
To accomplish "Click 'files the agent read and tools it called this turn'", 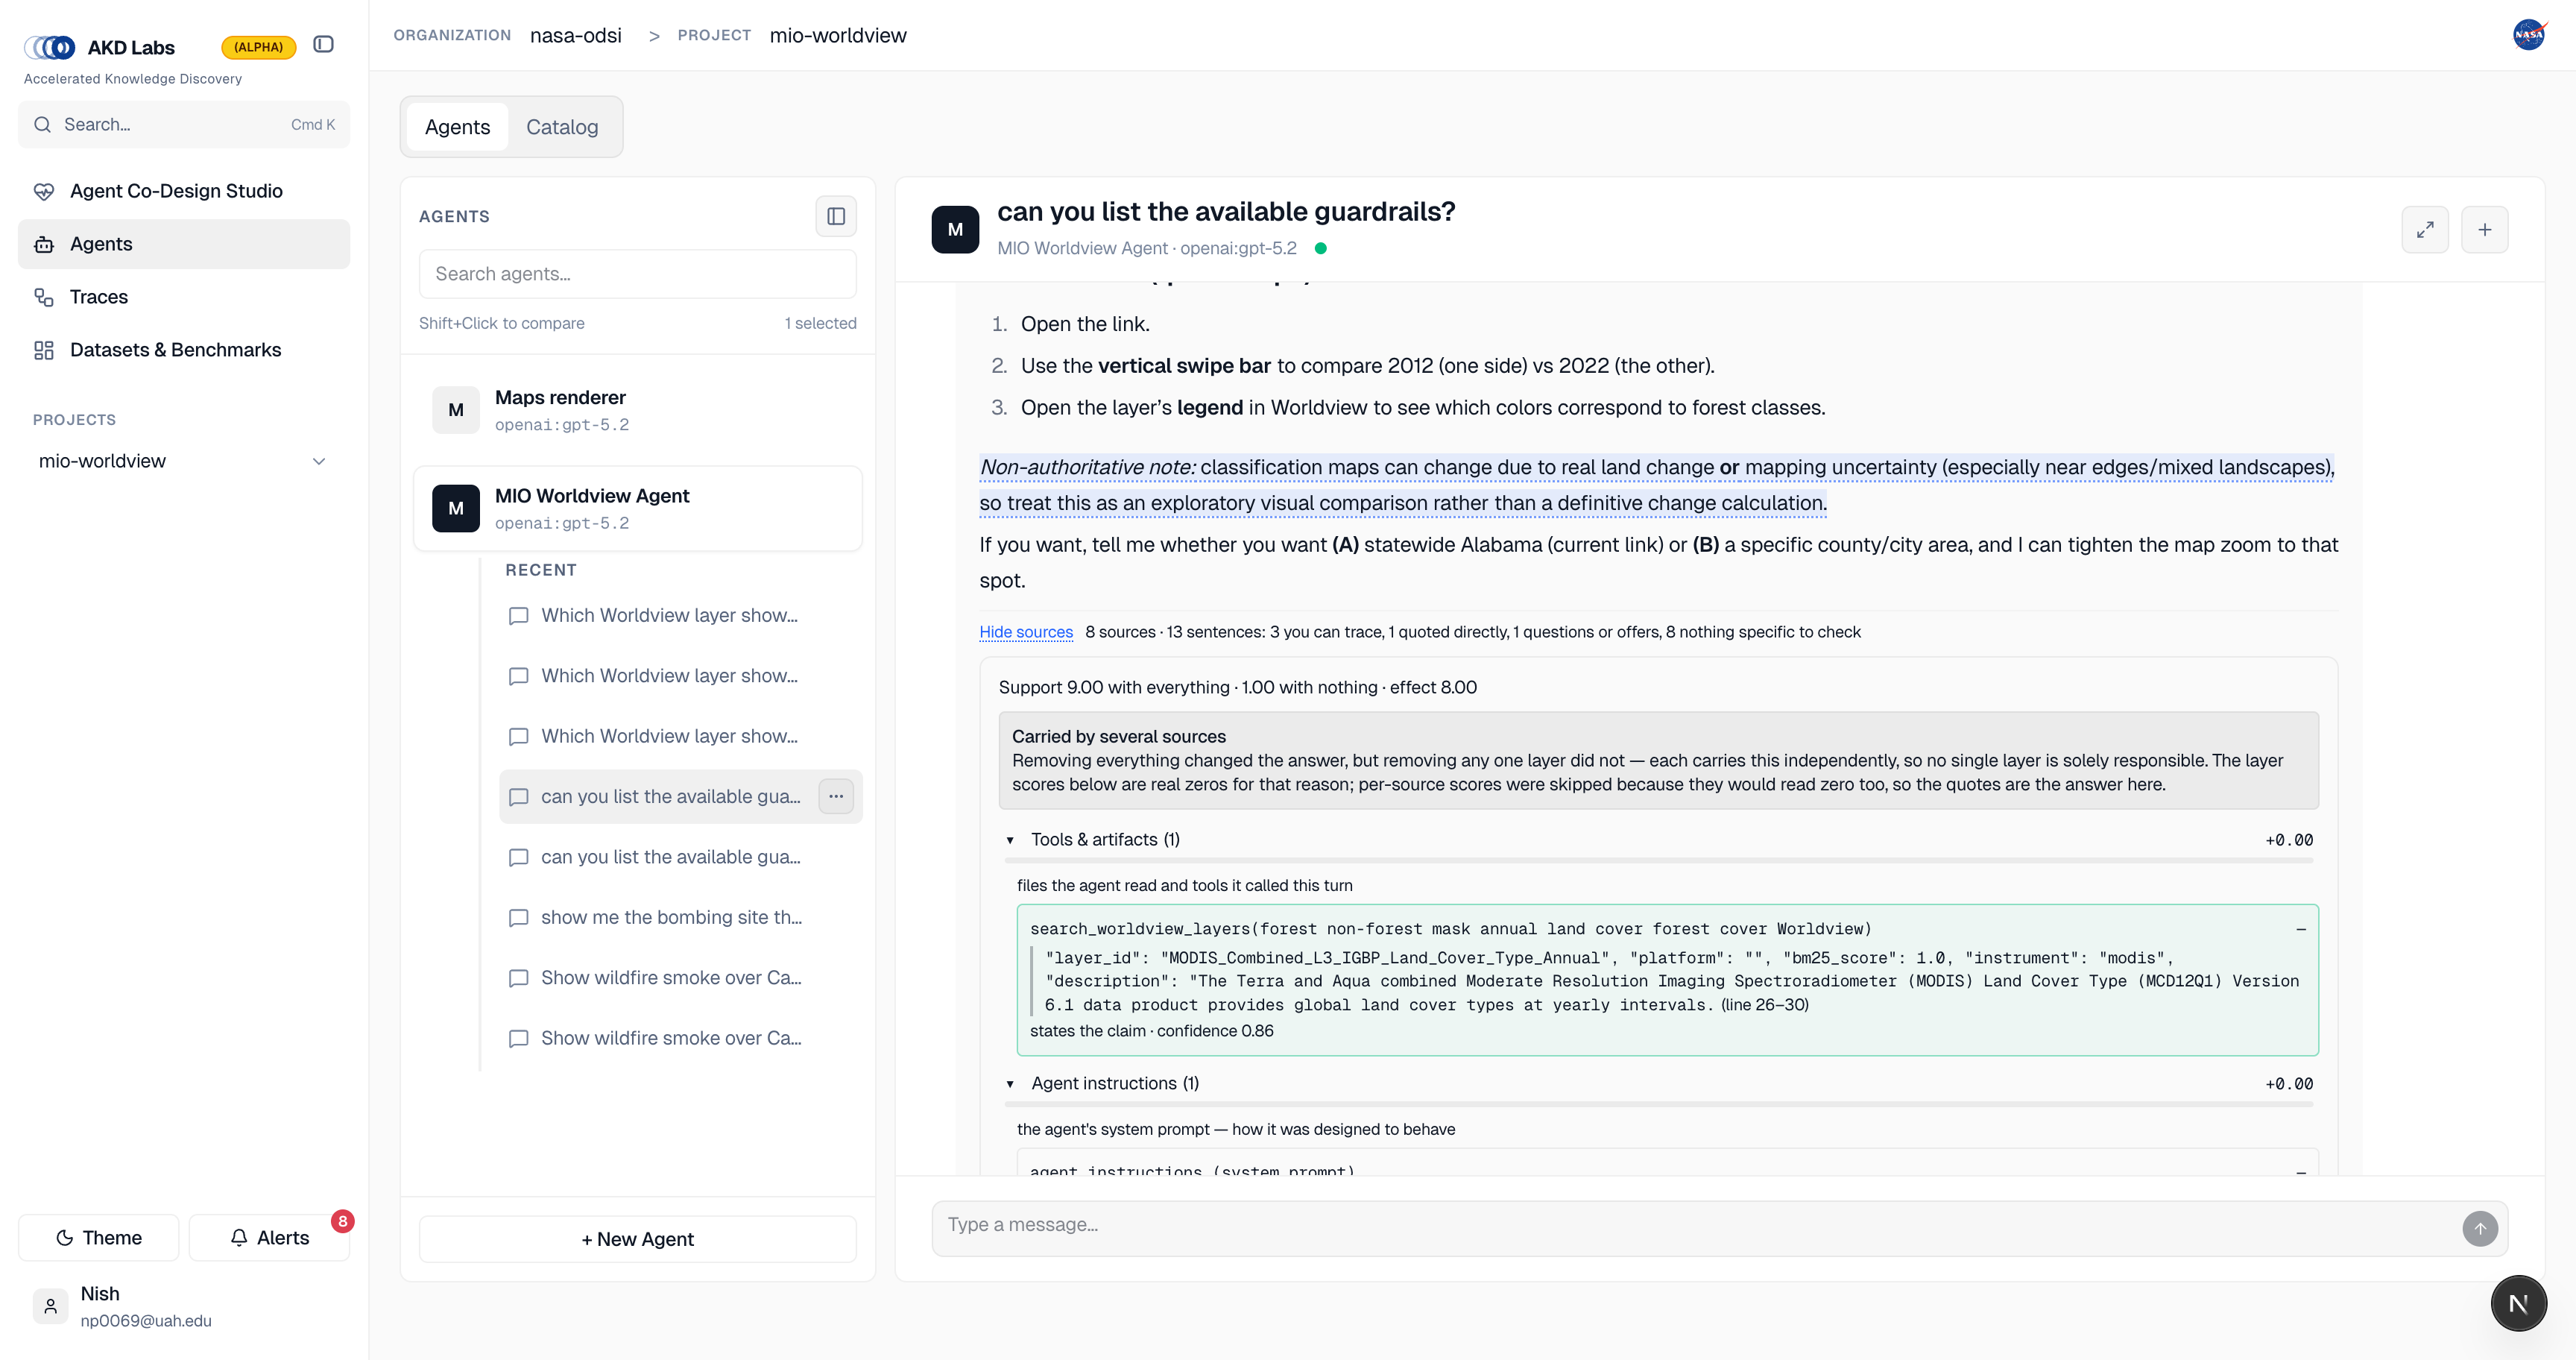I will pyautogui.click(x=1185, y=886).
